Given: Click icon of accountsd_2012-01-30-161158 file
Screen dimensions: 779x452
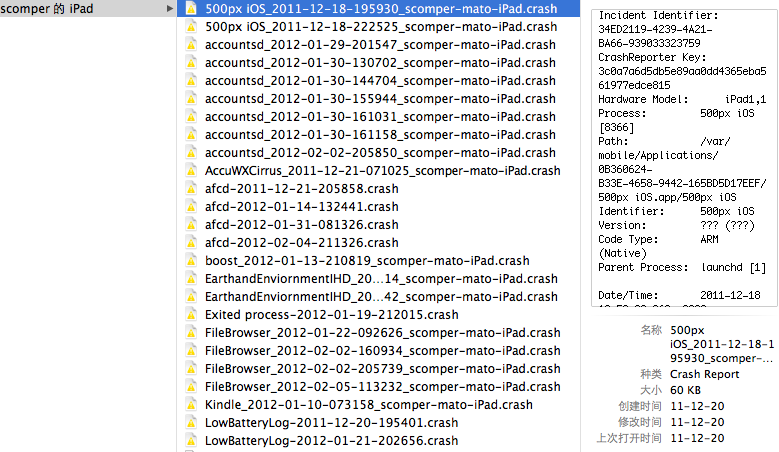Looking at the screenshot, I should click(x=191, y=135).
